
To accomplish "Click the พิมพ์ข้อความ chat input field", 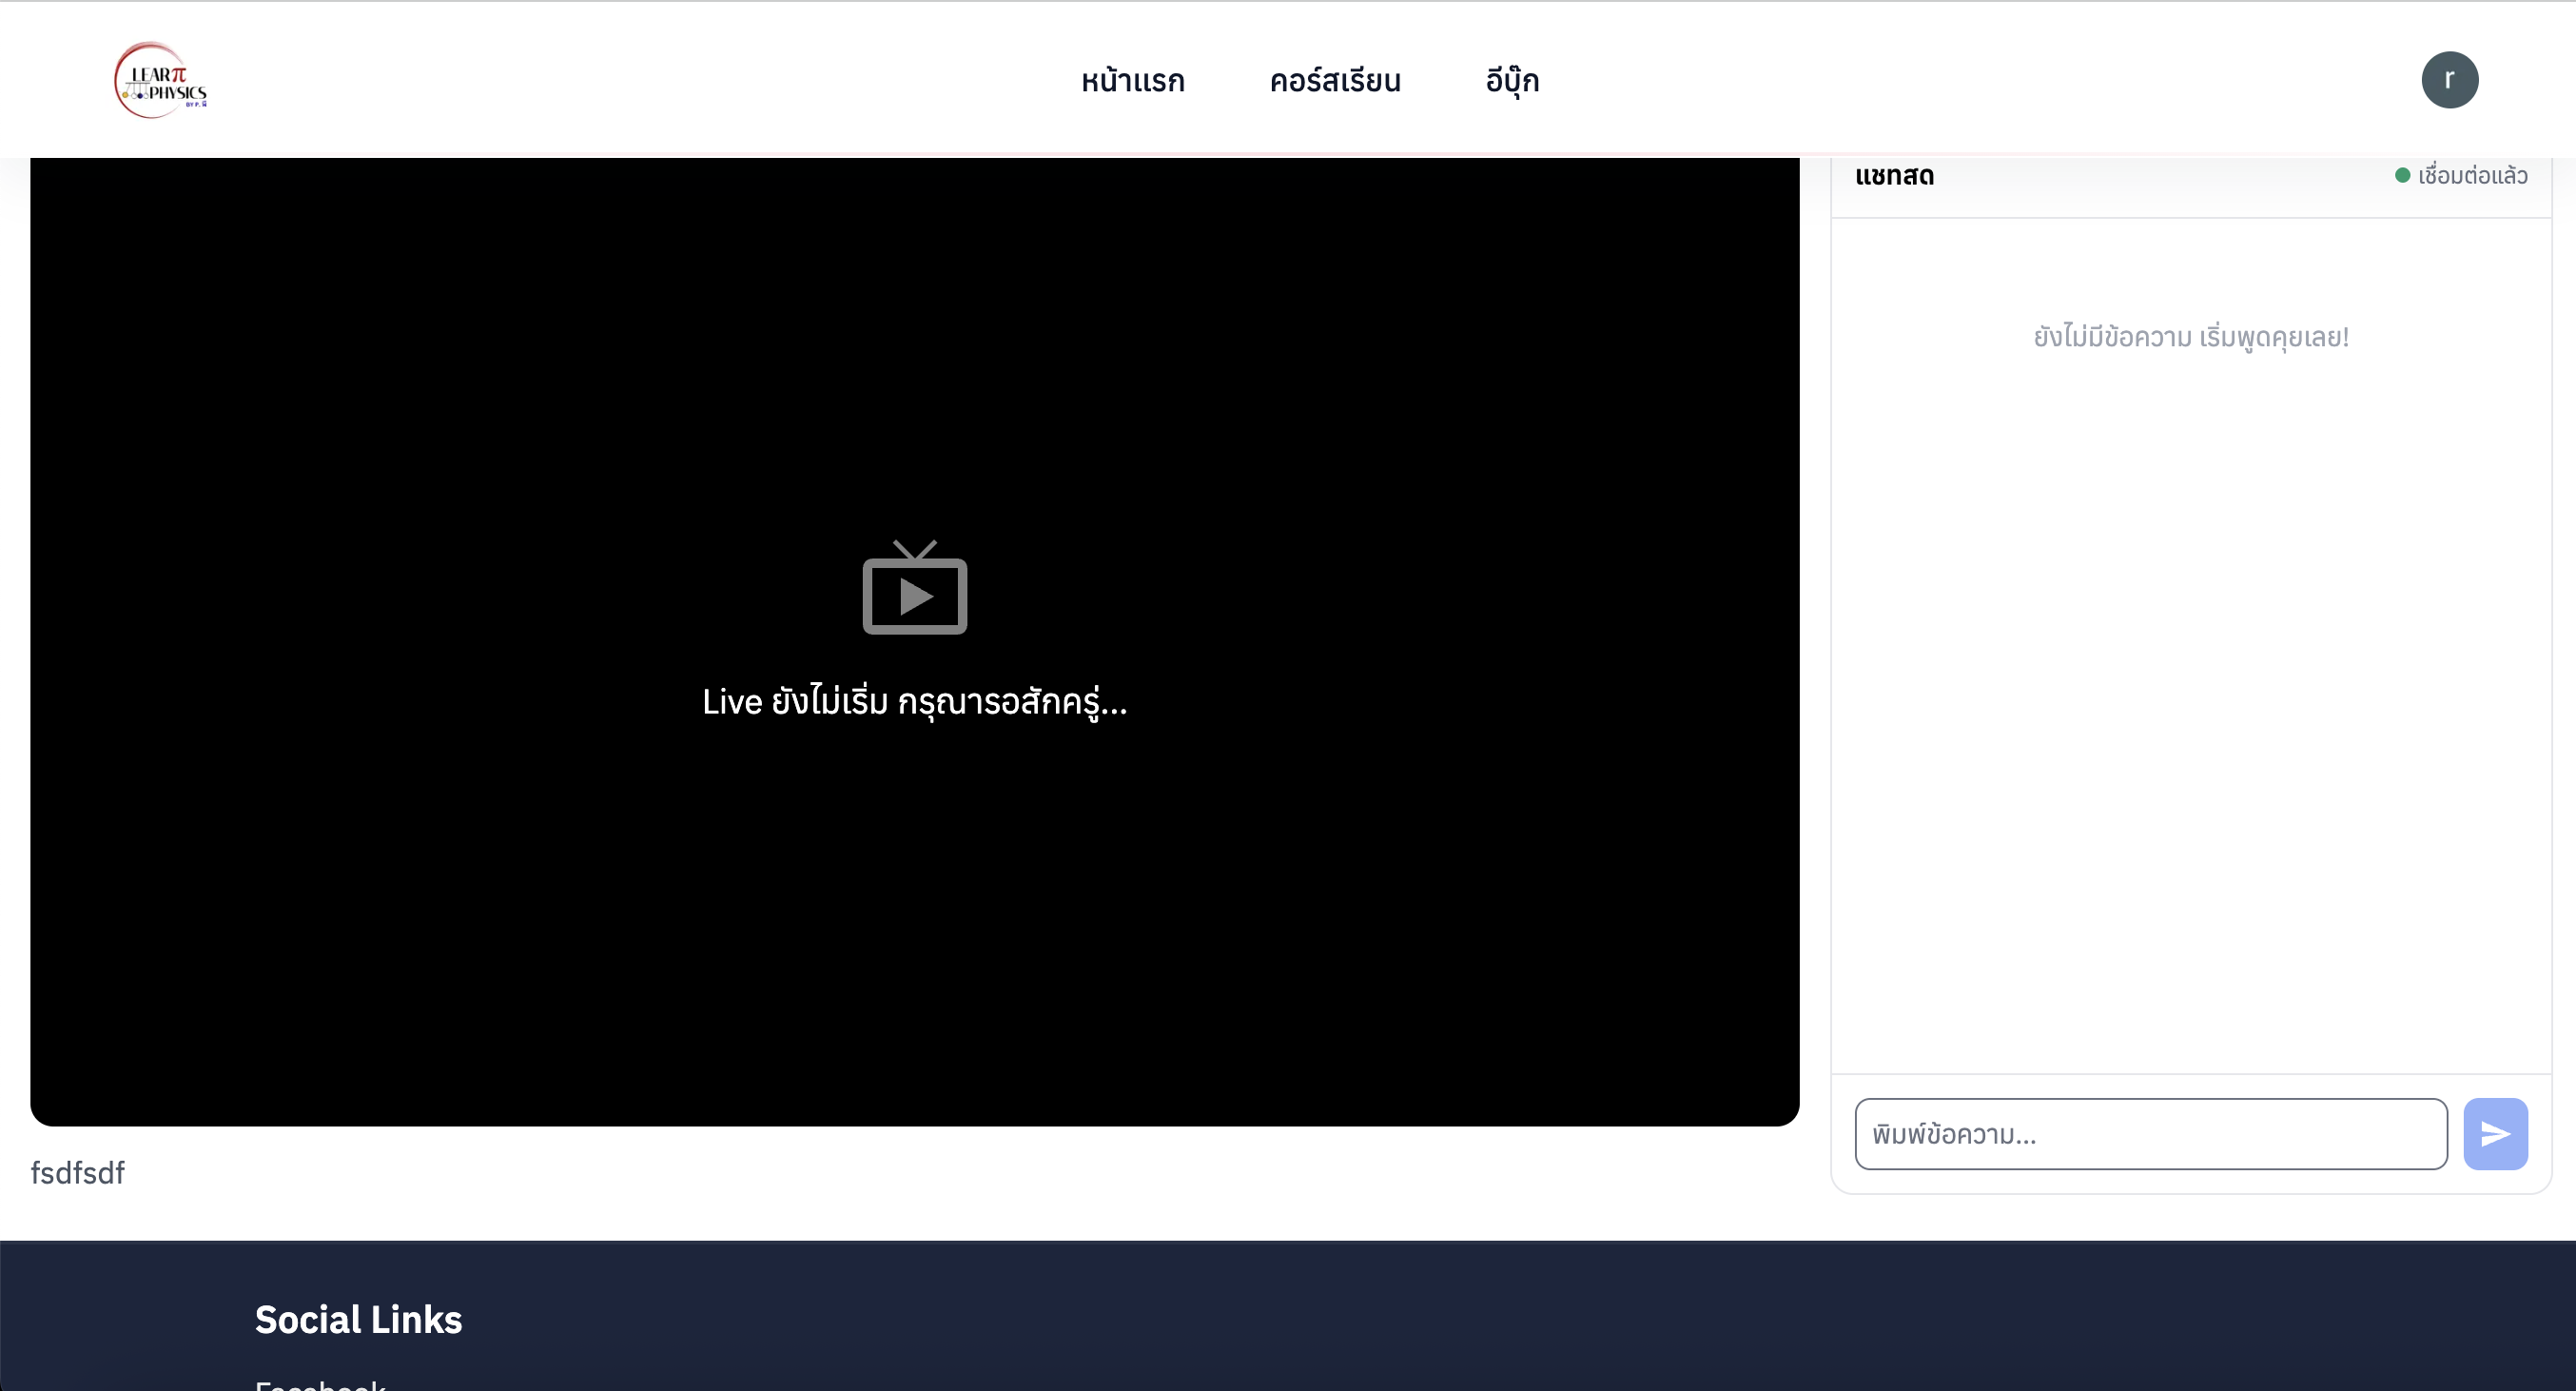I will point(2150,1133).
